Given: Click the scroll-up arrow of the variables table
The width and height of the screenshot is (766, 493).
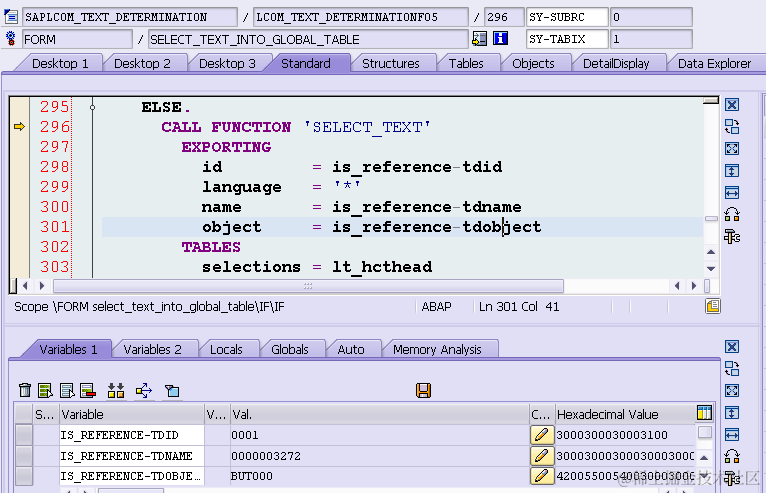Looking at the screenshot, I should (x=704, y=457).
